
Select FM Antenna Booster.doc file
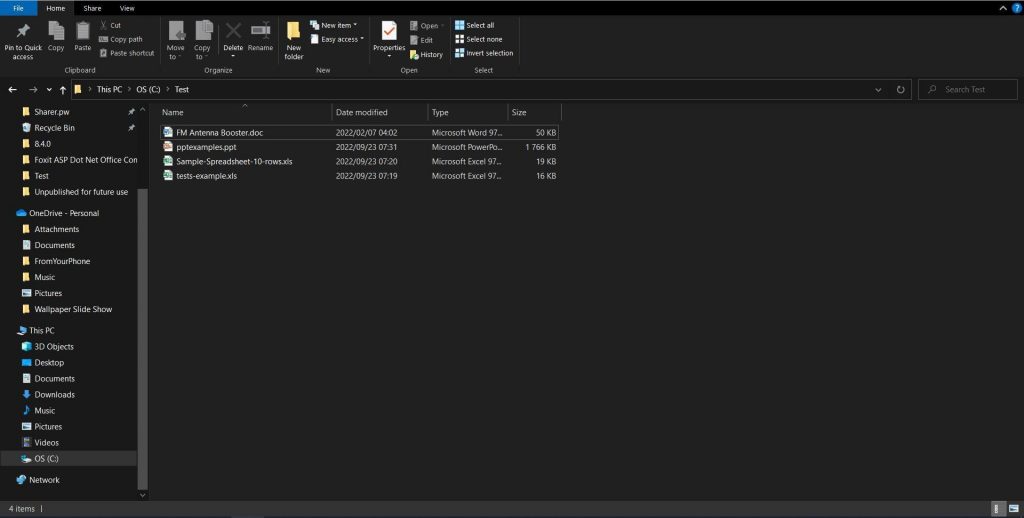click(x=359, y=133)
